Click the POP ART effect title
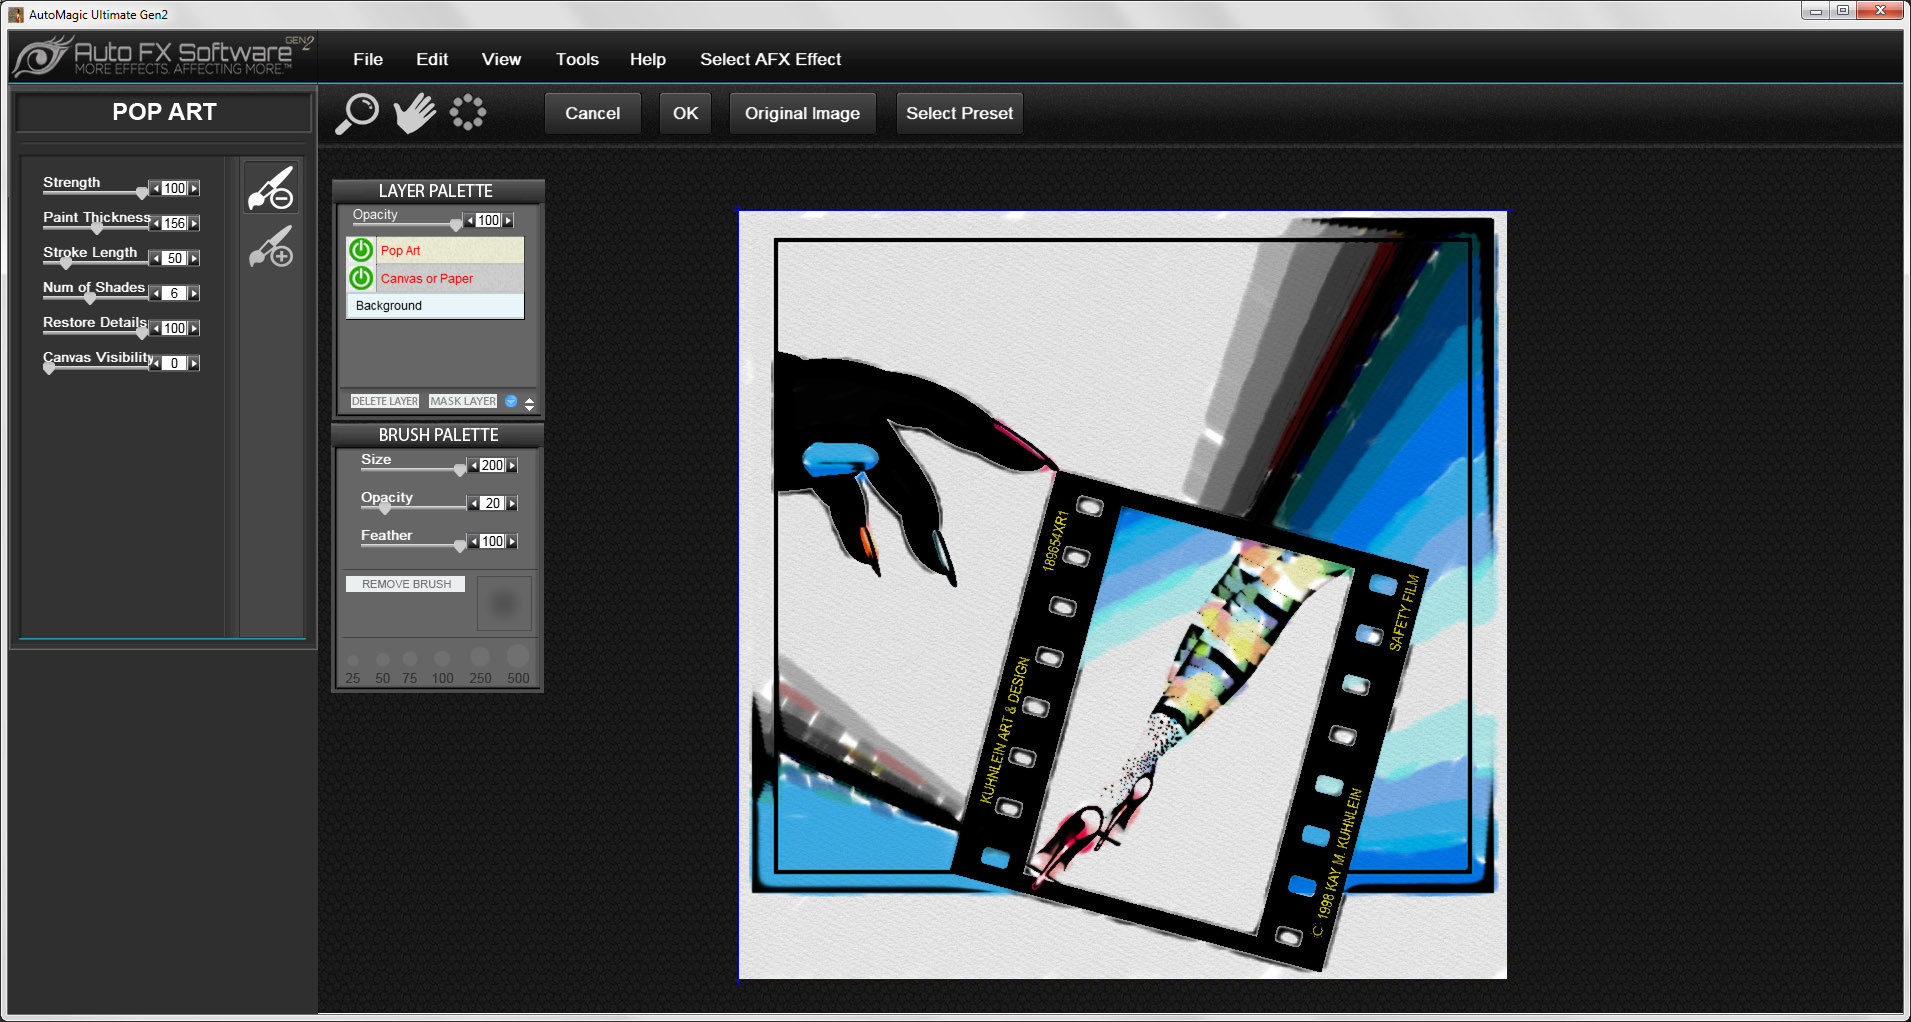Viewport: 1911px width, 1022px height. (x=164, y=112)
